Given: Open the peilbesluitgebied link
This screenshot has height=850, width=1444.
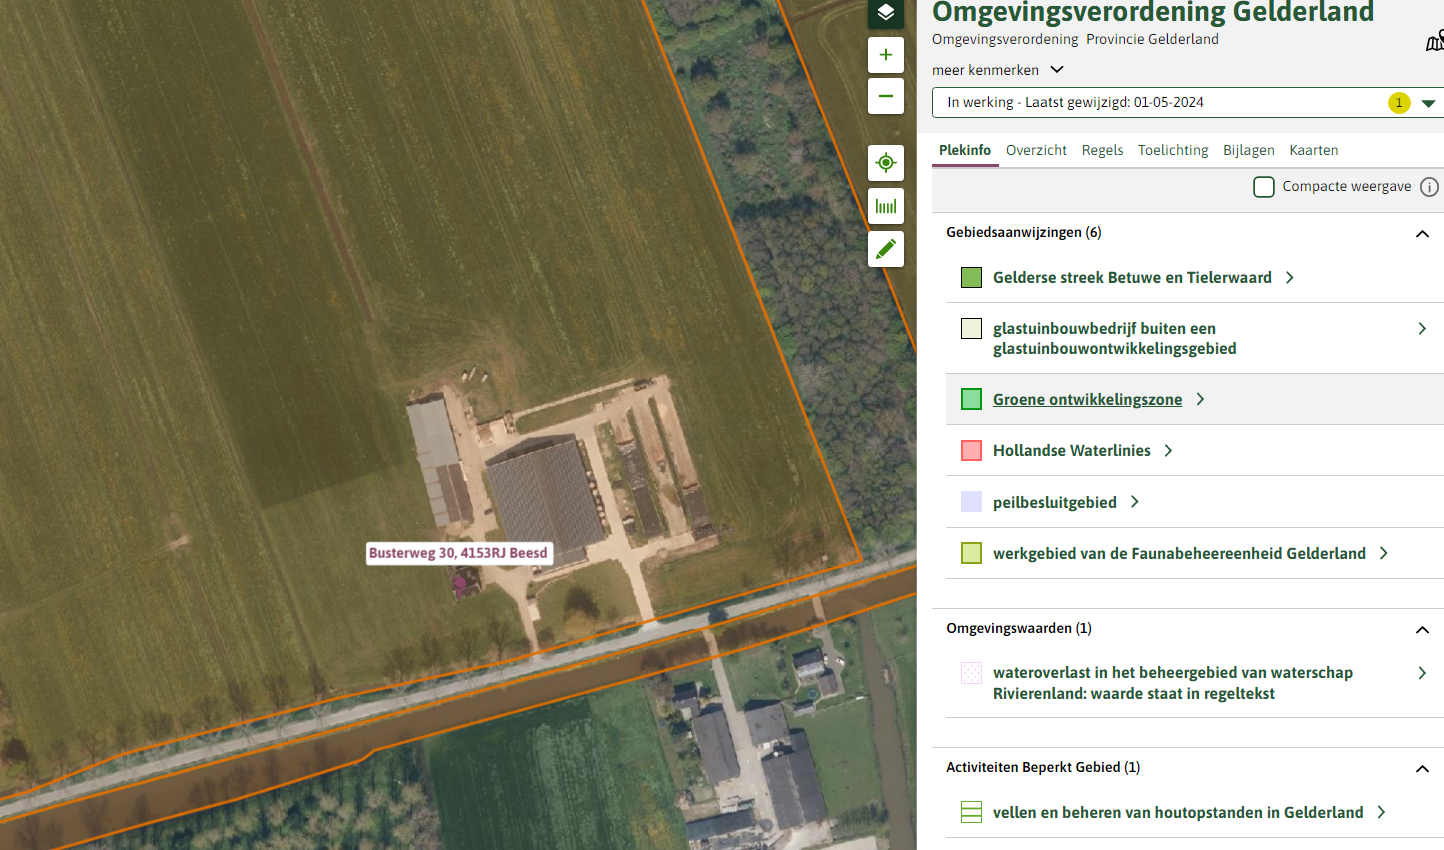Looking at the screenshot, I should 1055,503.
